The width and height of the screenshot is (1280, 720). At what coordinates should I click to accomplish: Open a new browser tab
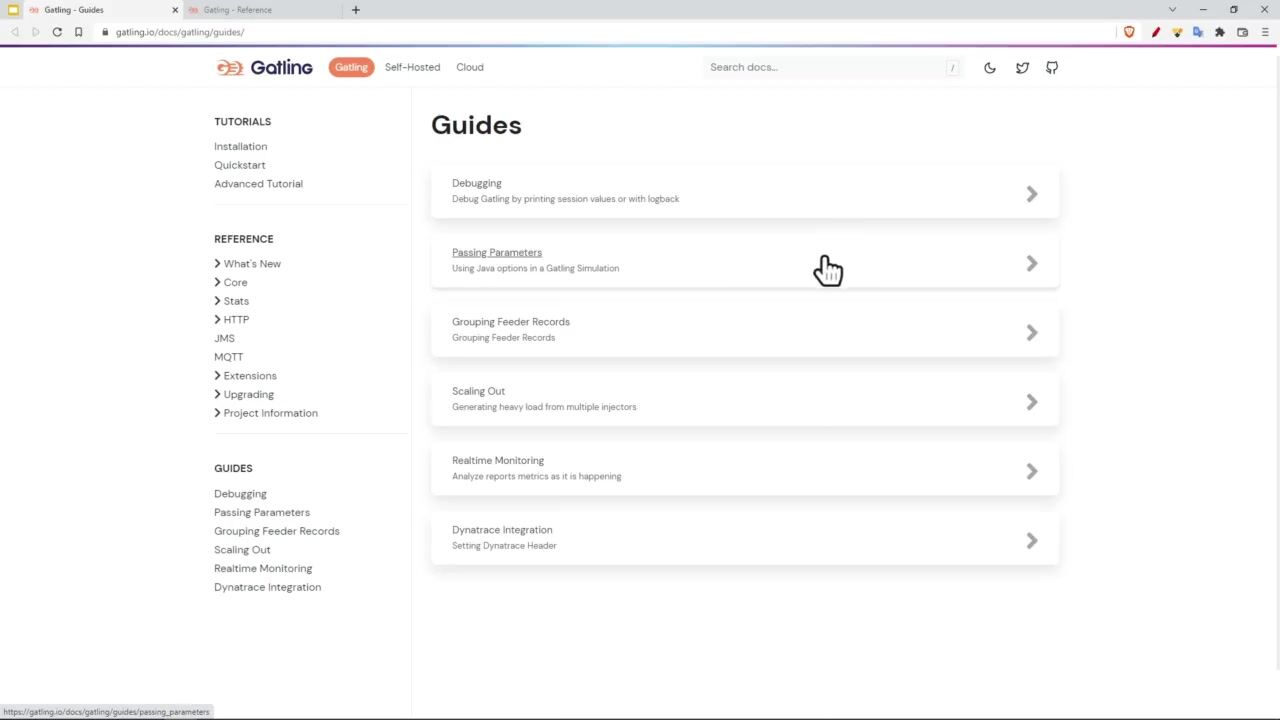point(355,10)
